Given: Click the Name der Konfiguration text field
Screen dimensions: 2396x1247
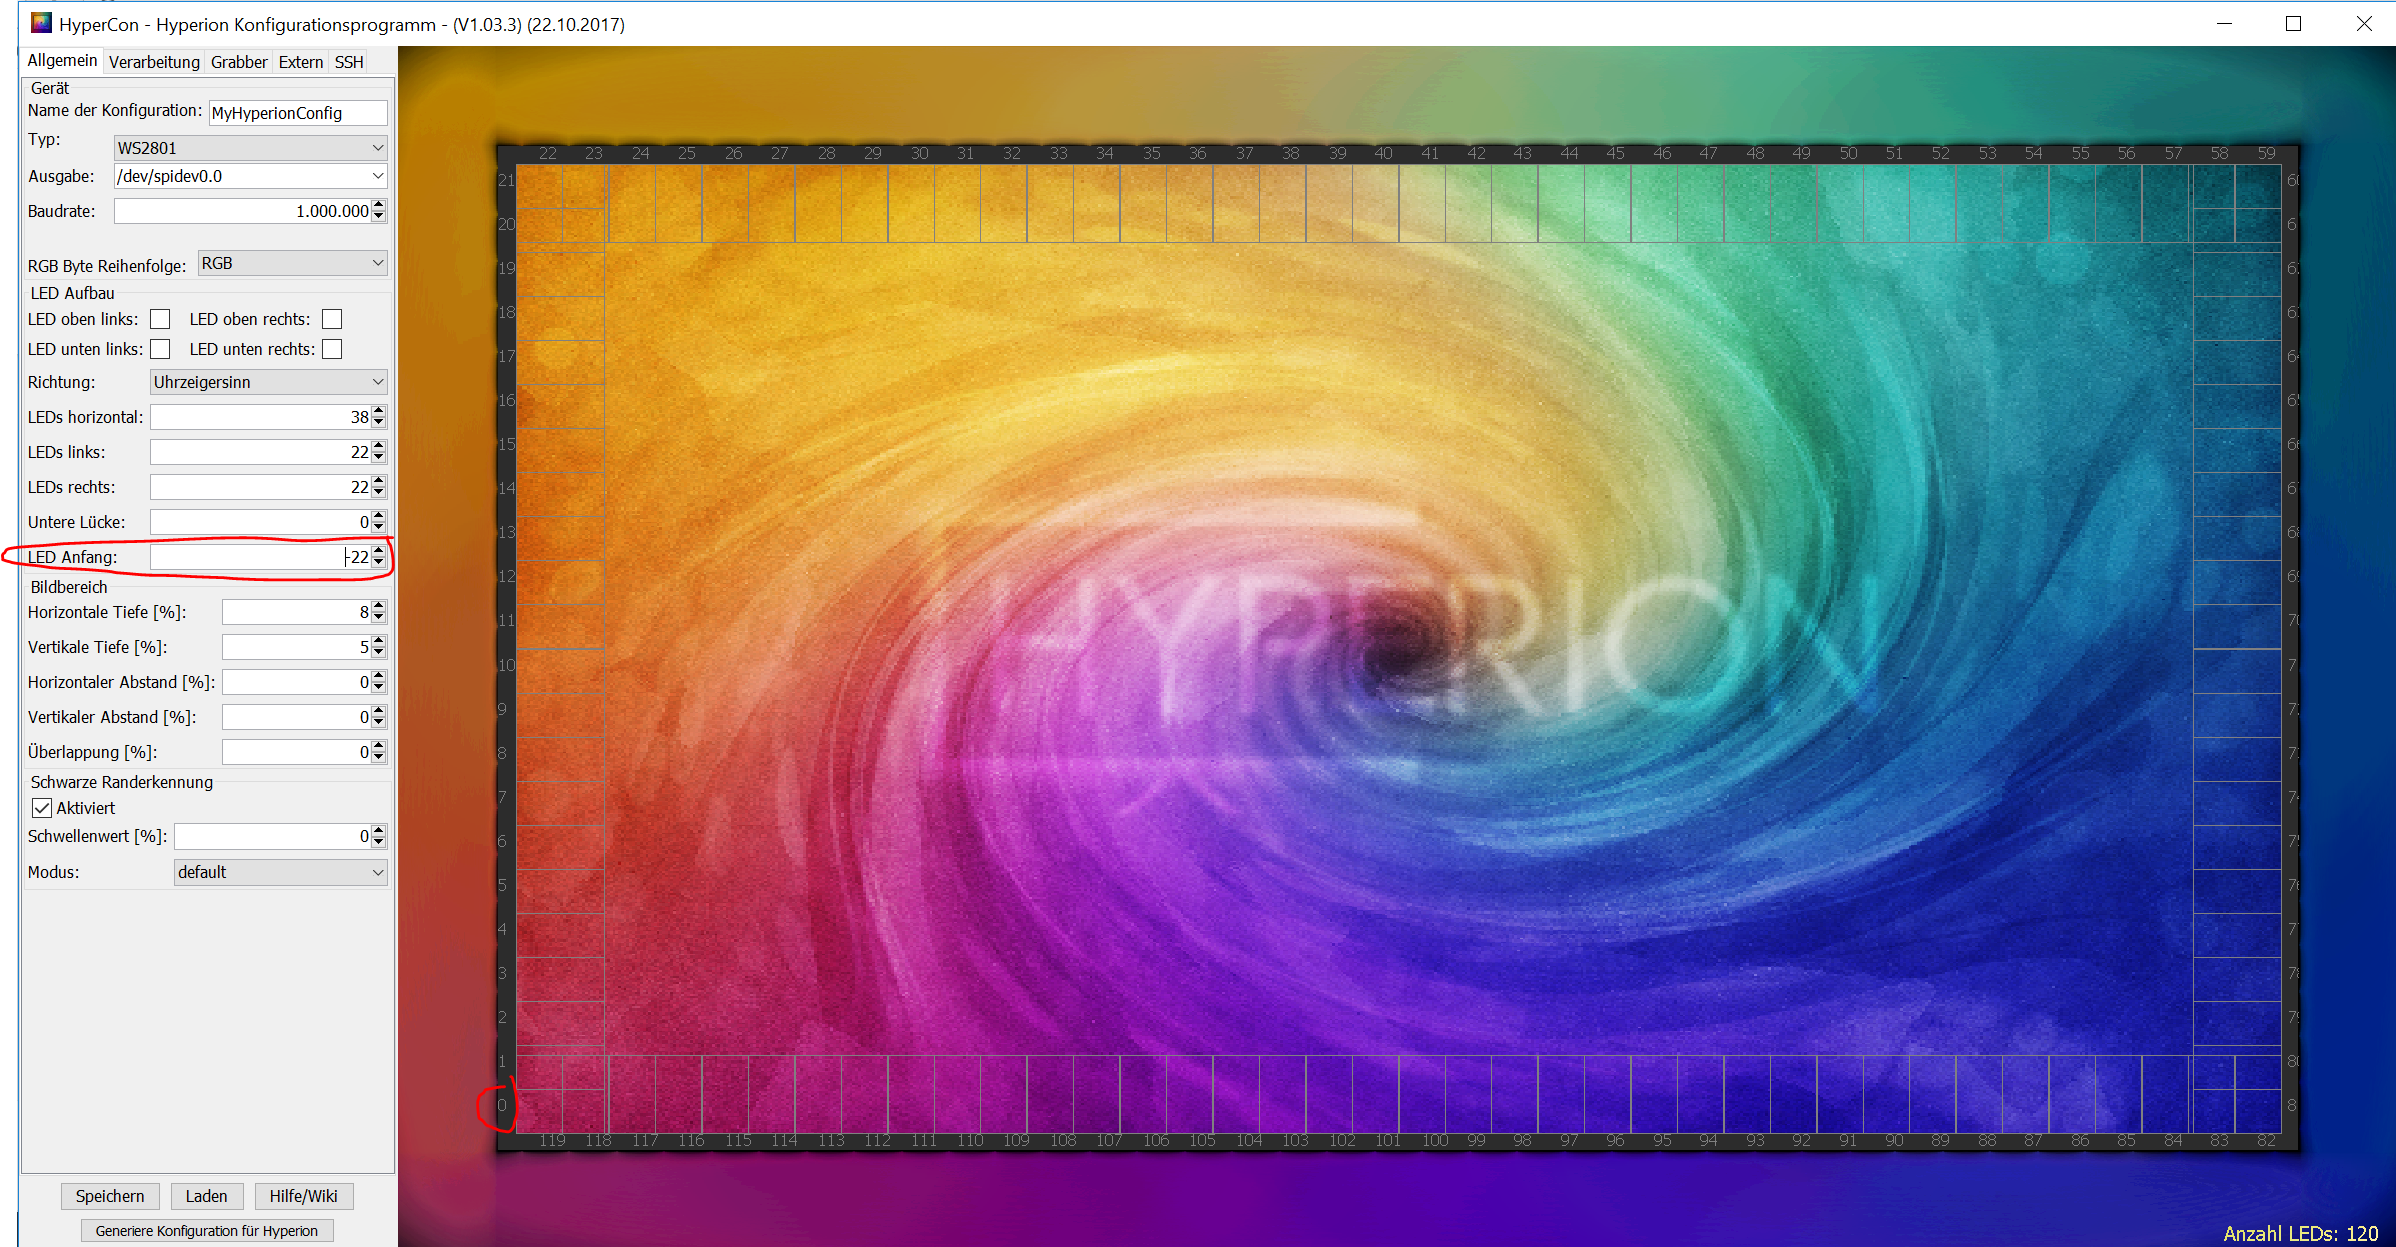Looking at the screenshot, I should pos(297,113).
